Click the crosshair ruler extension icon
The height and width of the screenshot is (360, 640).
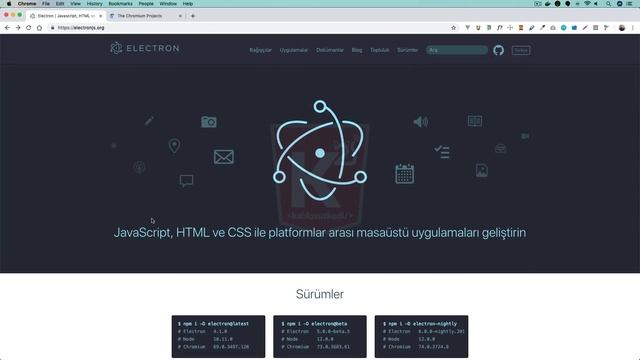(510, 28)
